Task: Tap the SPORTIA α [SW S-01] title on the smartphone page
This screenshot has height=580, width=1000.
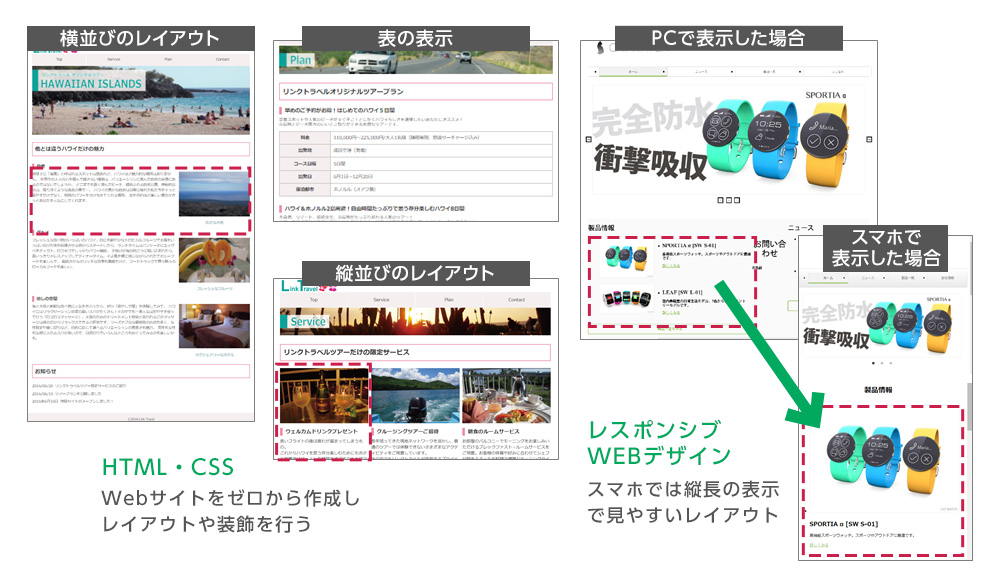Action: (844, 524)
